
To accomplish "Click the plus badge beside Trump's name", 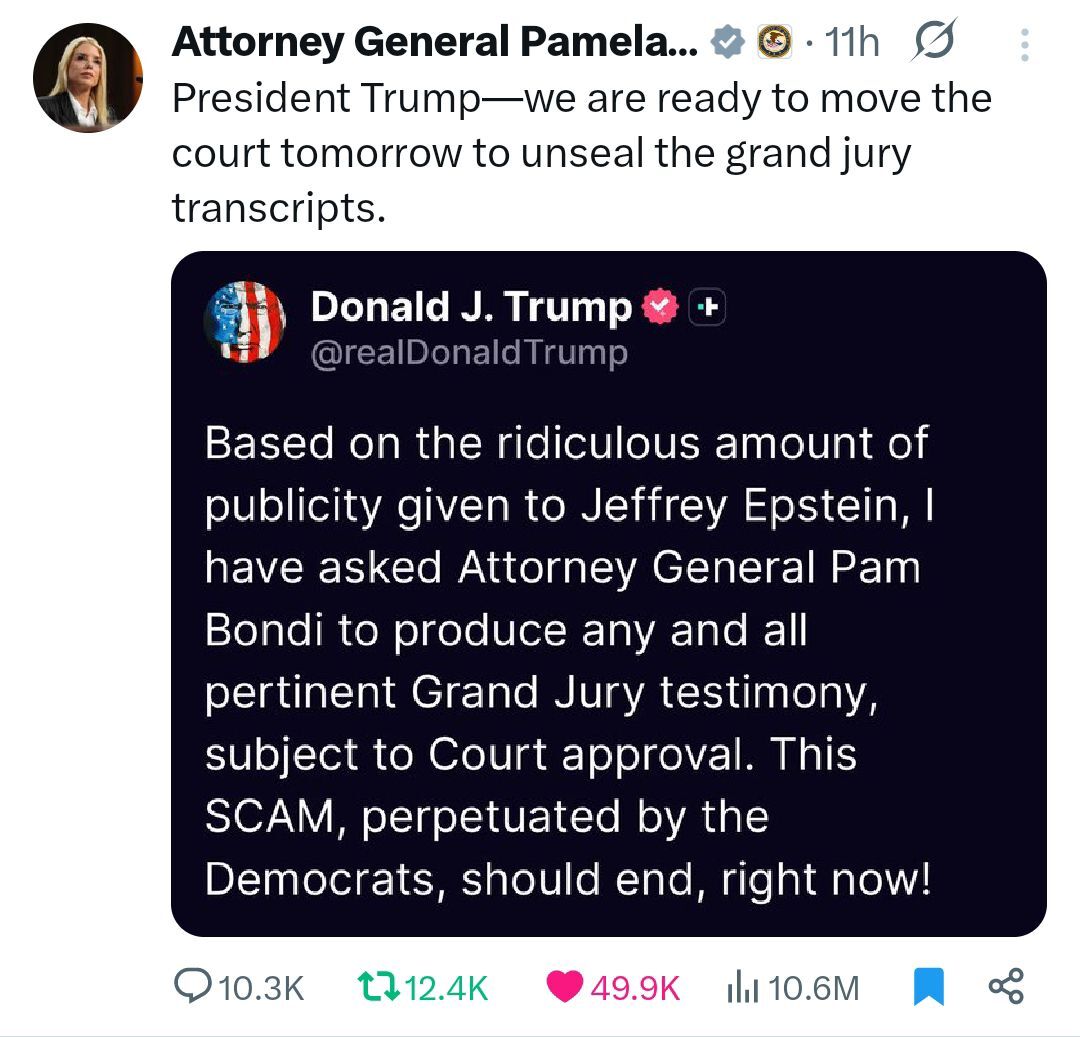I will point(707,307).
